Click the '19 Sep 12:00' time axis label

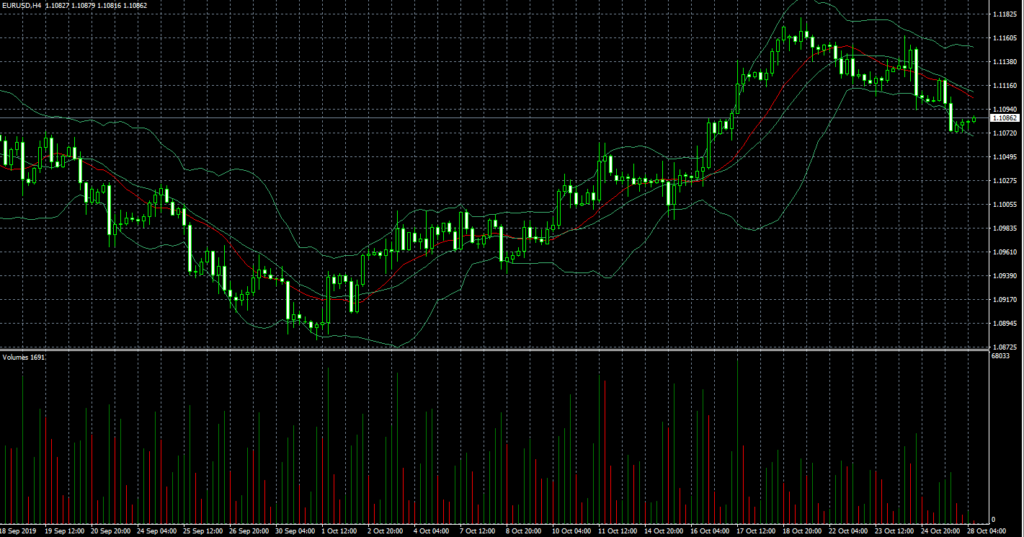click(65, 531)
